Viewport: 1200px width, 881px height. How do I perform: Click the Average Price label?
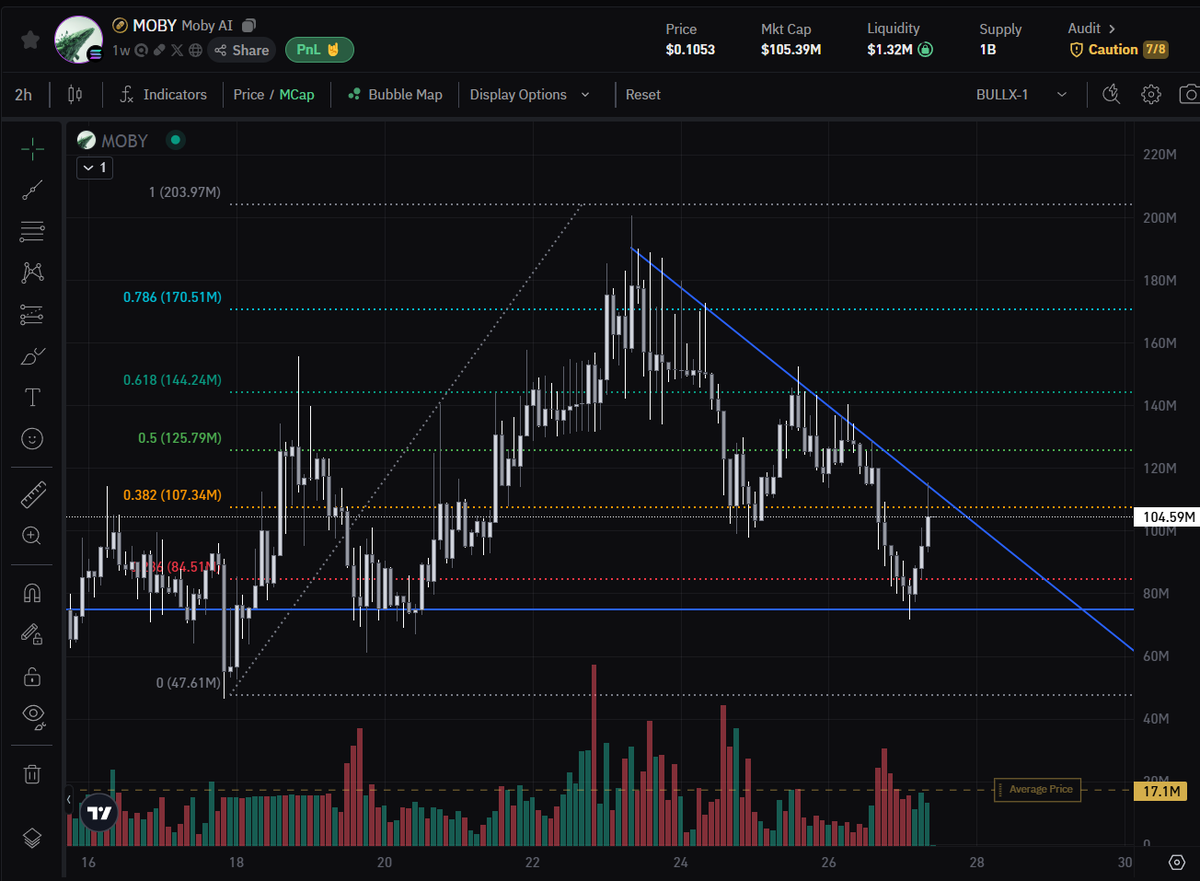point(1040,790)
